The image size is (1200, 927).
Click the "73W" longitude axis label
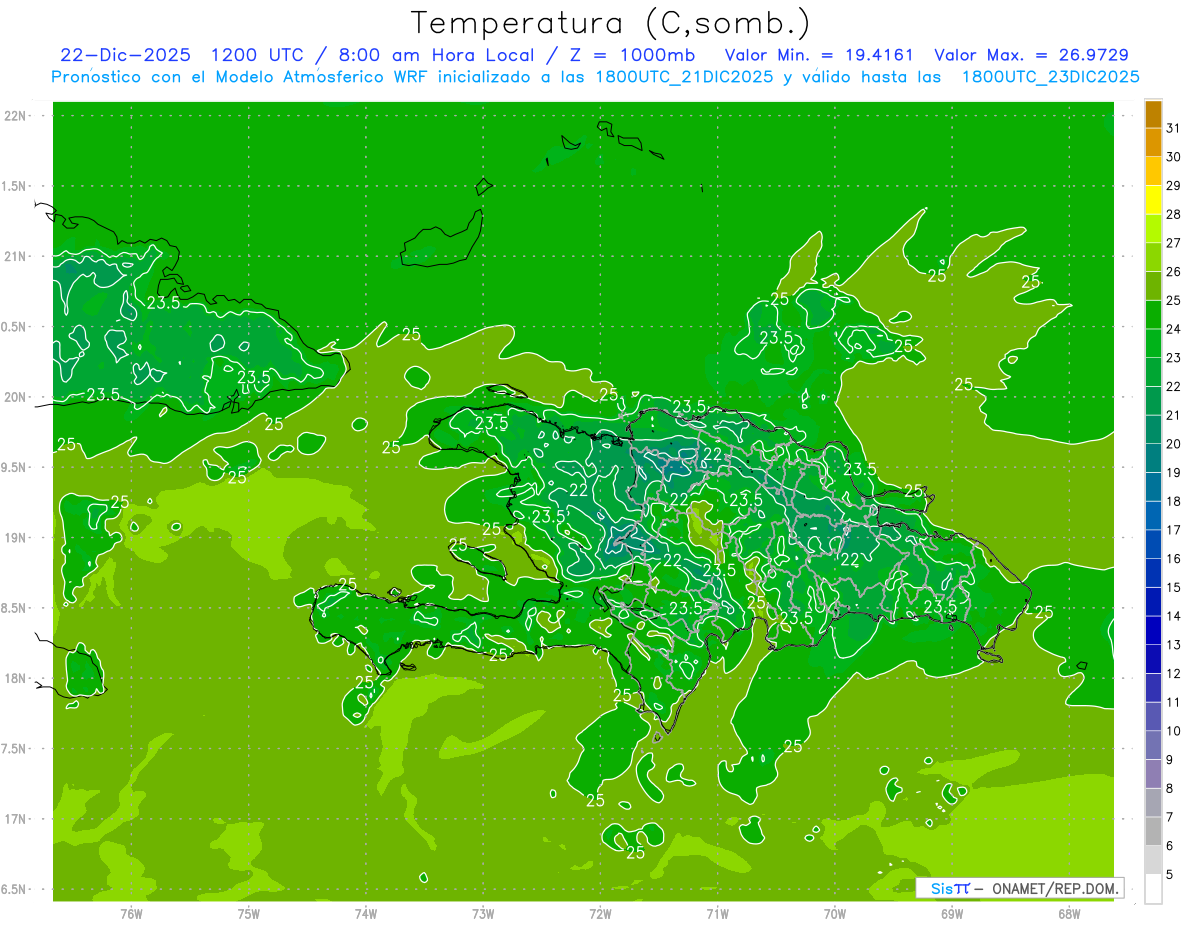coord(483,913)
